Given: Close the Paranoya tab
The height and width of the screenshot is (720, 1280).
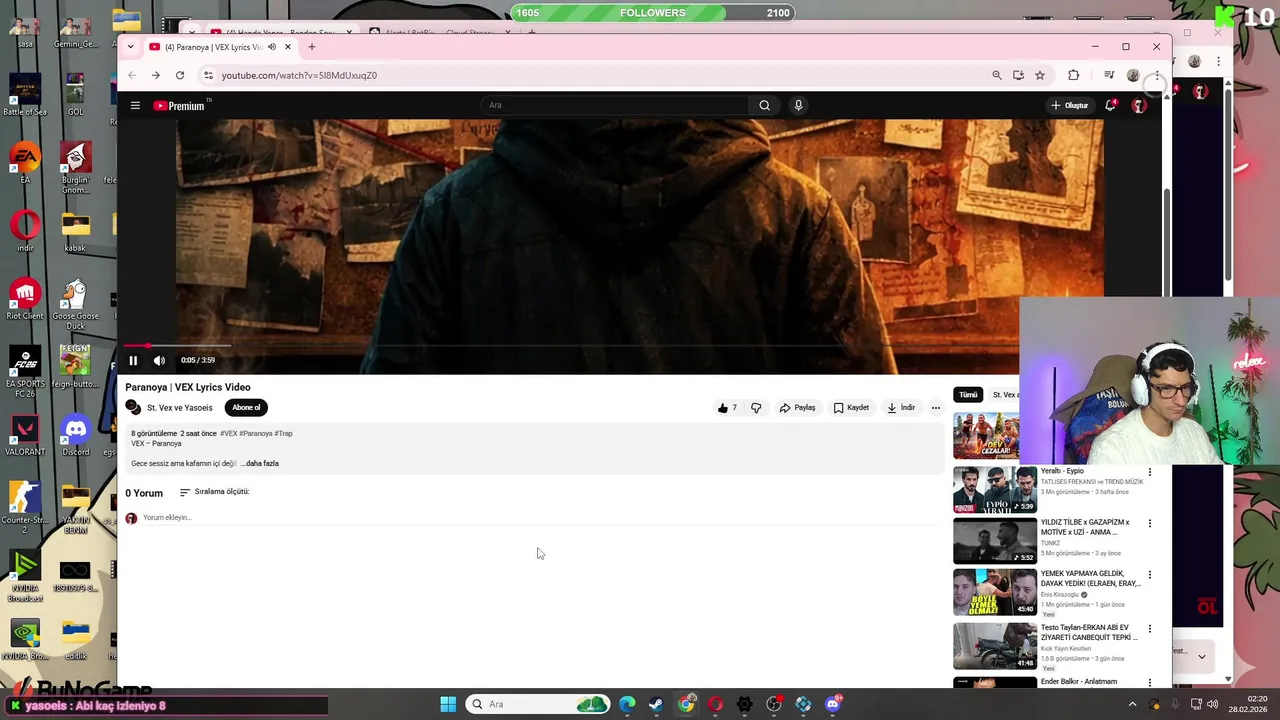Looking at the screenshot, I should pyautogui.click(x=288, y=47).
